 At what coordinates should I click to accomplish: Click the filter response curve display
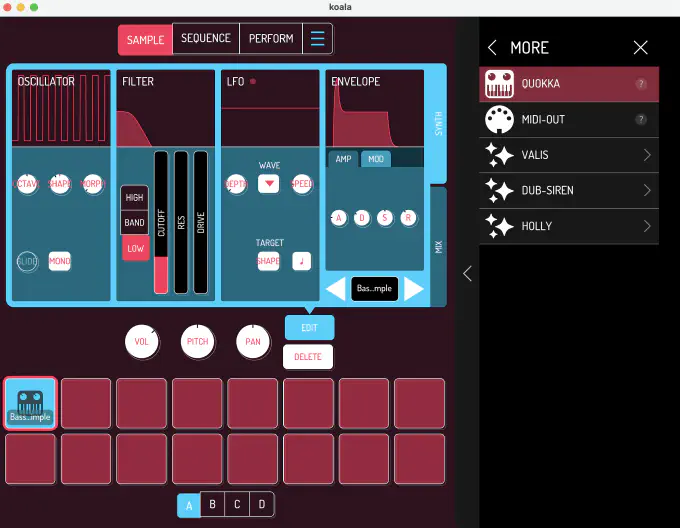[166, 108]
